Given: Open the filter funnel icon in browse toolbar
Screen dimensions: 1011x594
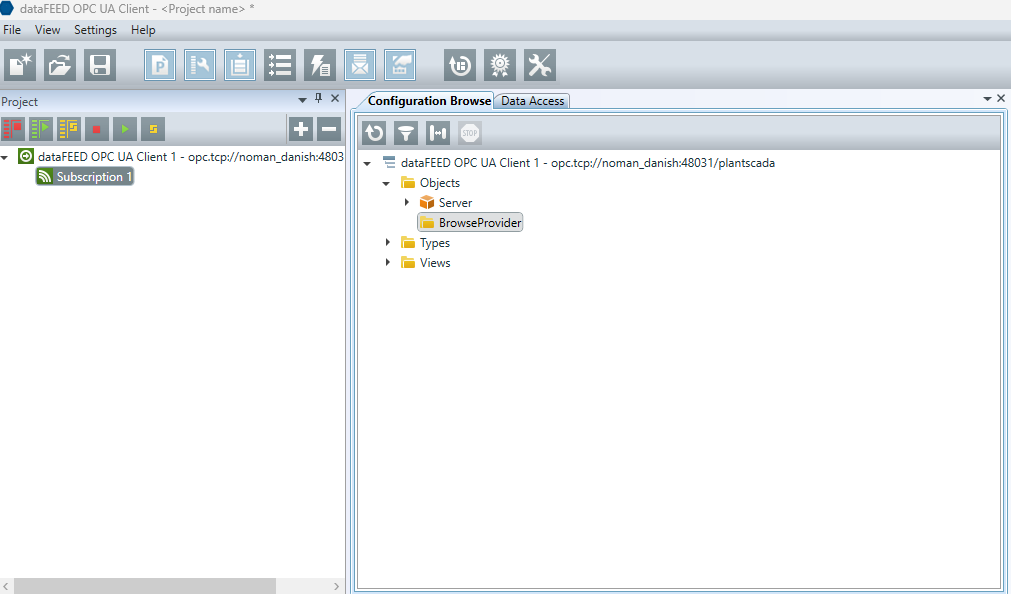Looking at the screenshot, I should click(406, 133).
